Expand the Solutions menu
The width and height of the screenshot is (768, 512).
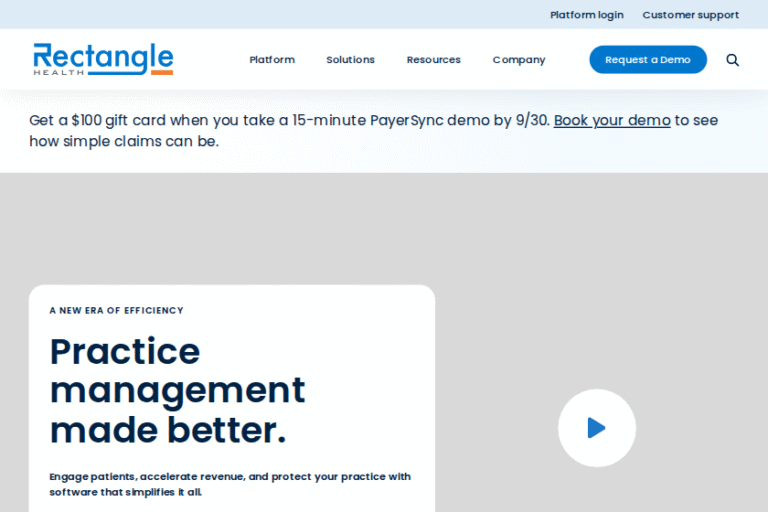pos(350,60)
